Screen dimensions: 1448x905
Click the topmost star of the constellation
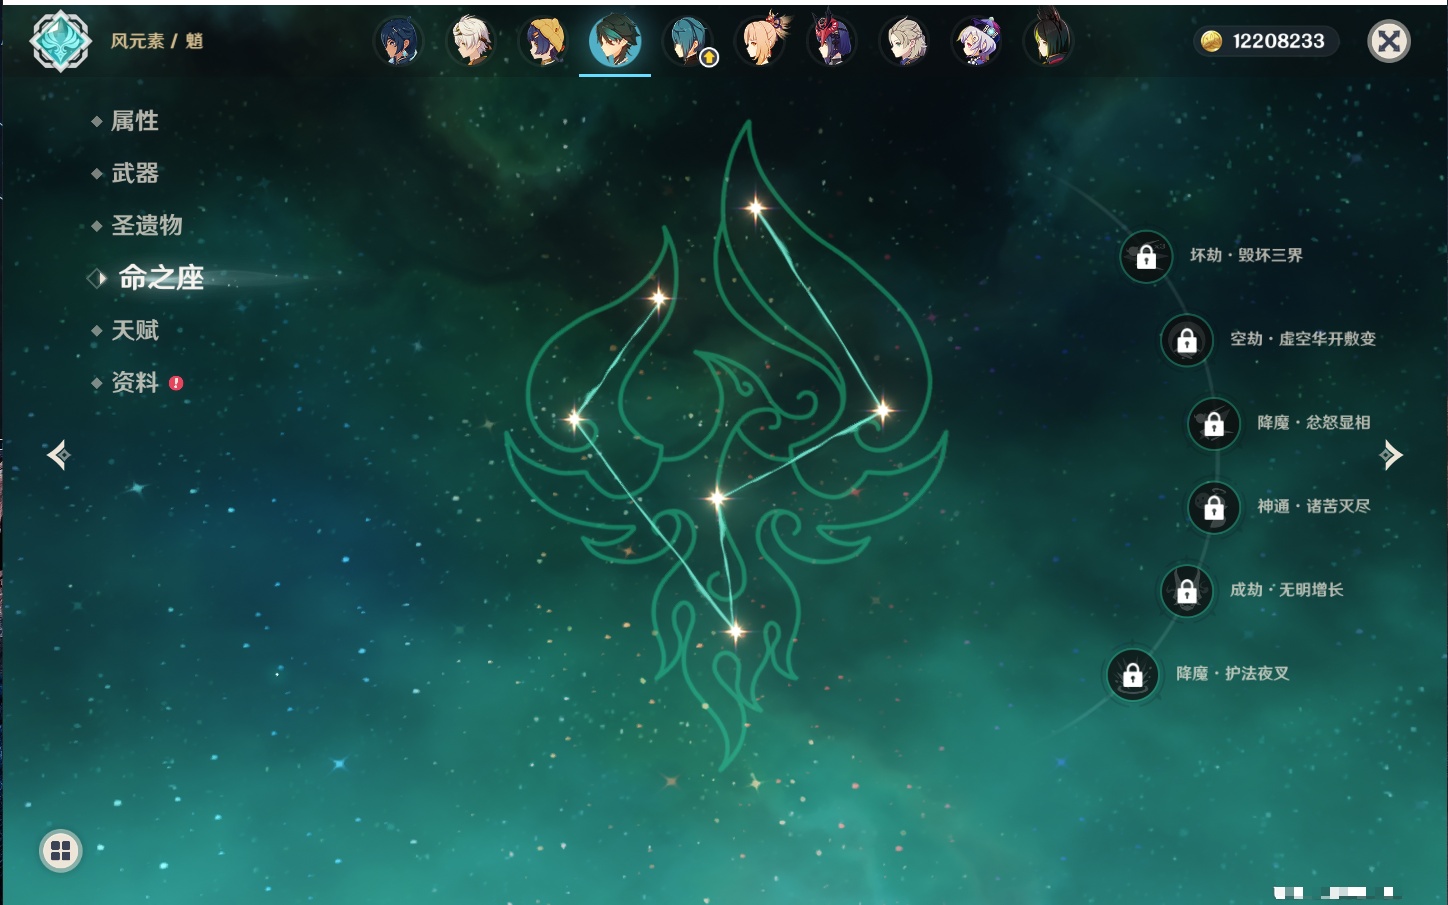click(x=756, y=208)
